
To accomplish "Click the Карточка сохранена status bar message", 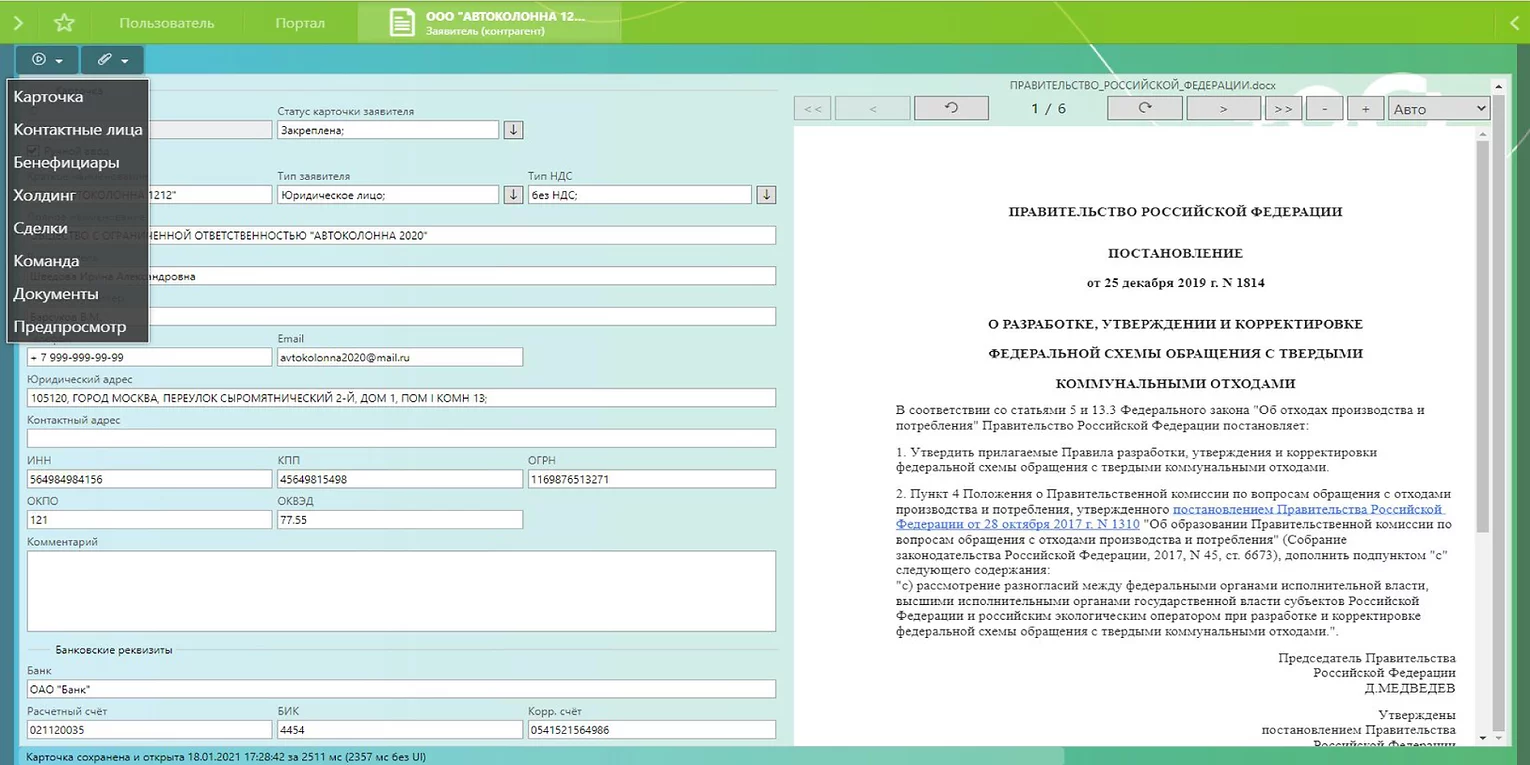I will point(226,757).
